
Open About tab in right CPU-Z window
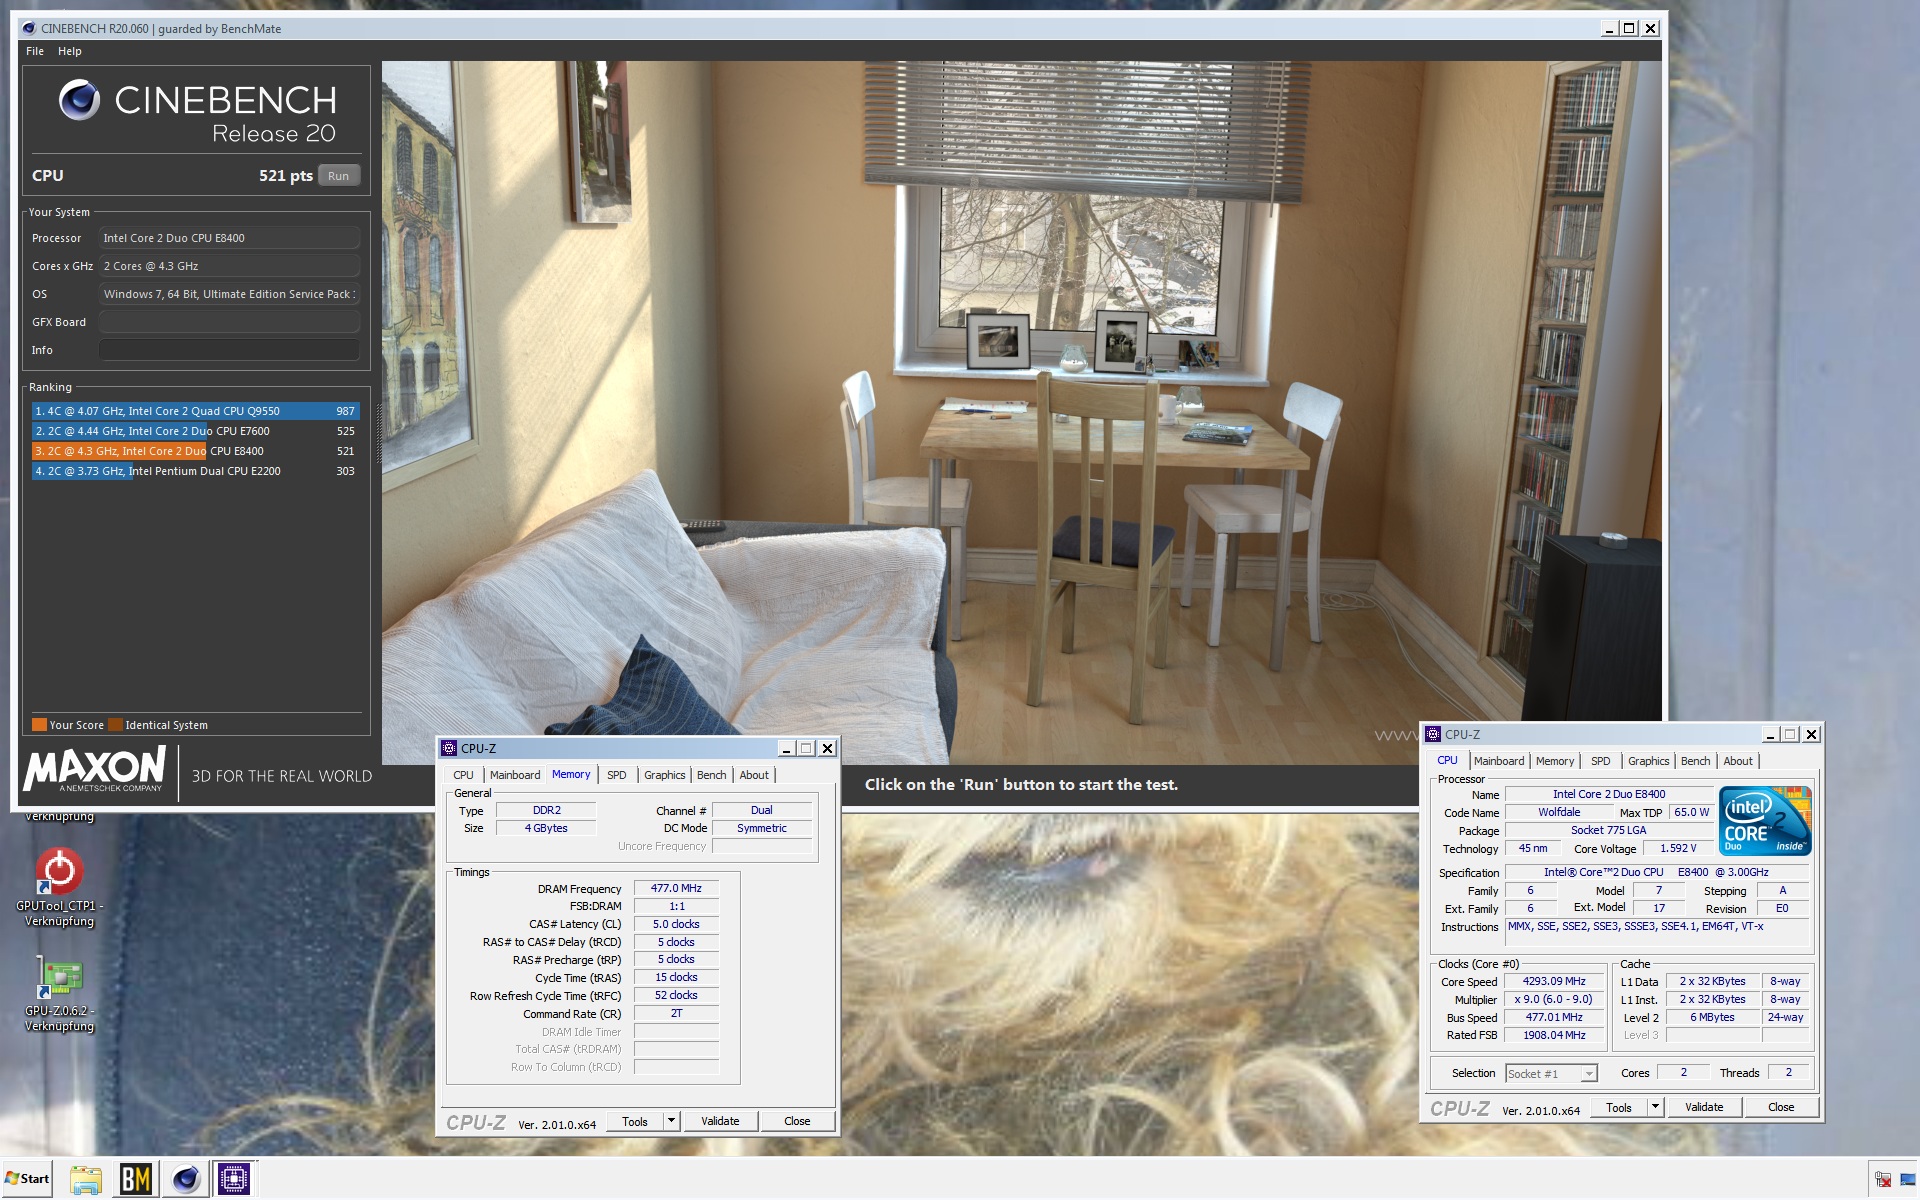1738,761
